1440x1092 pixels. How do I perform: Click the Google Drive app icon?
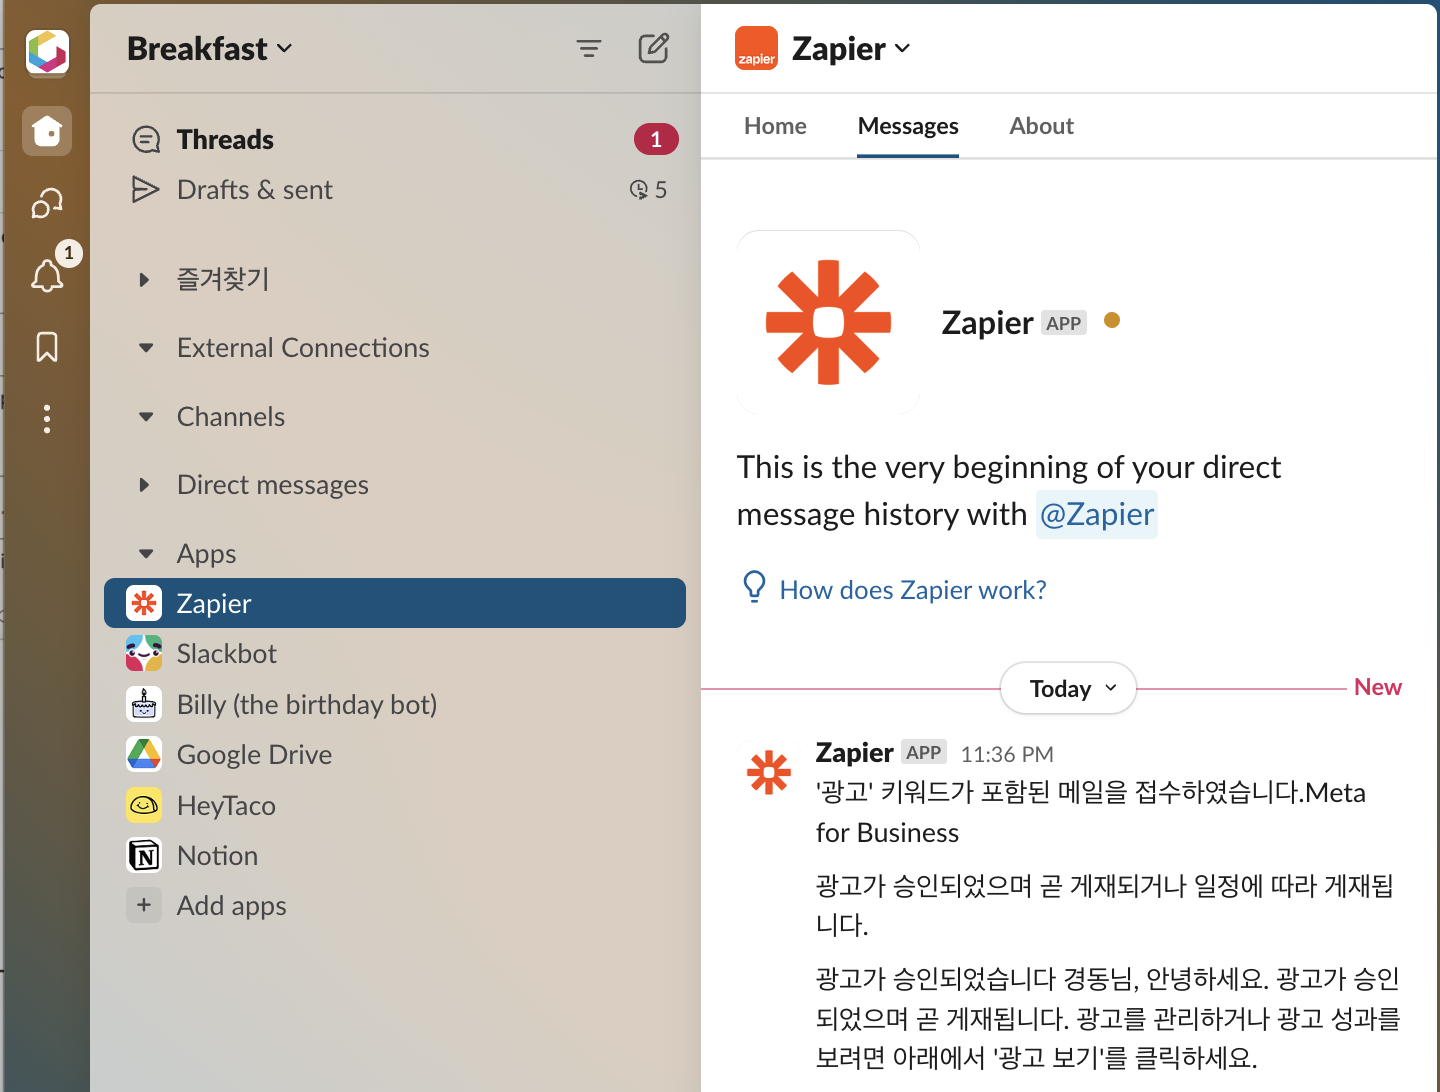(144, 754)
